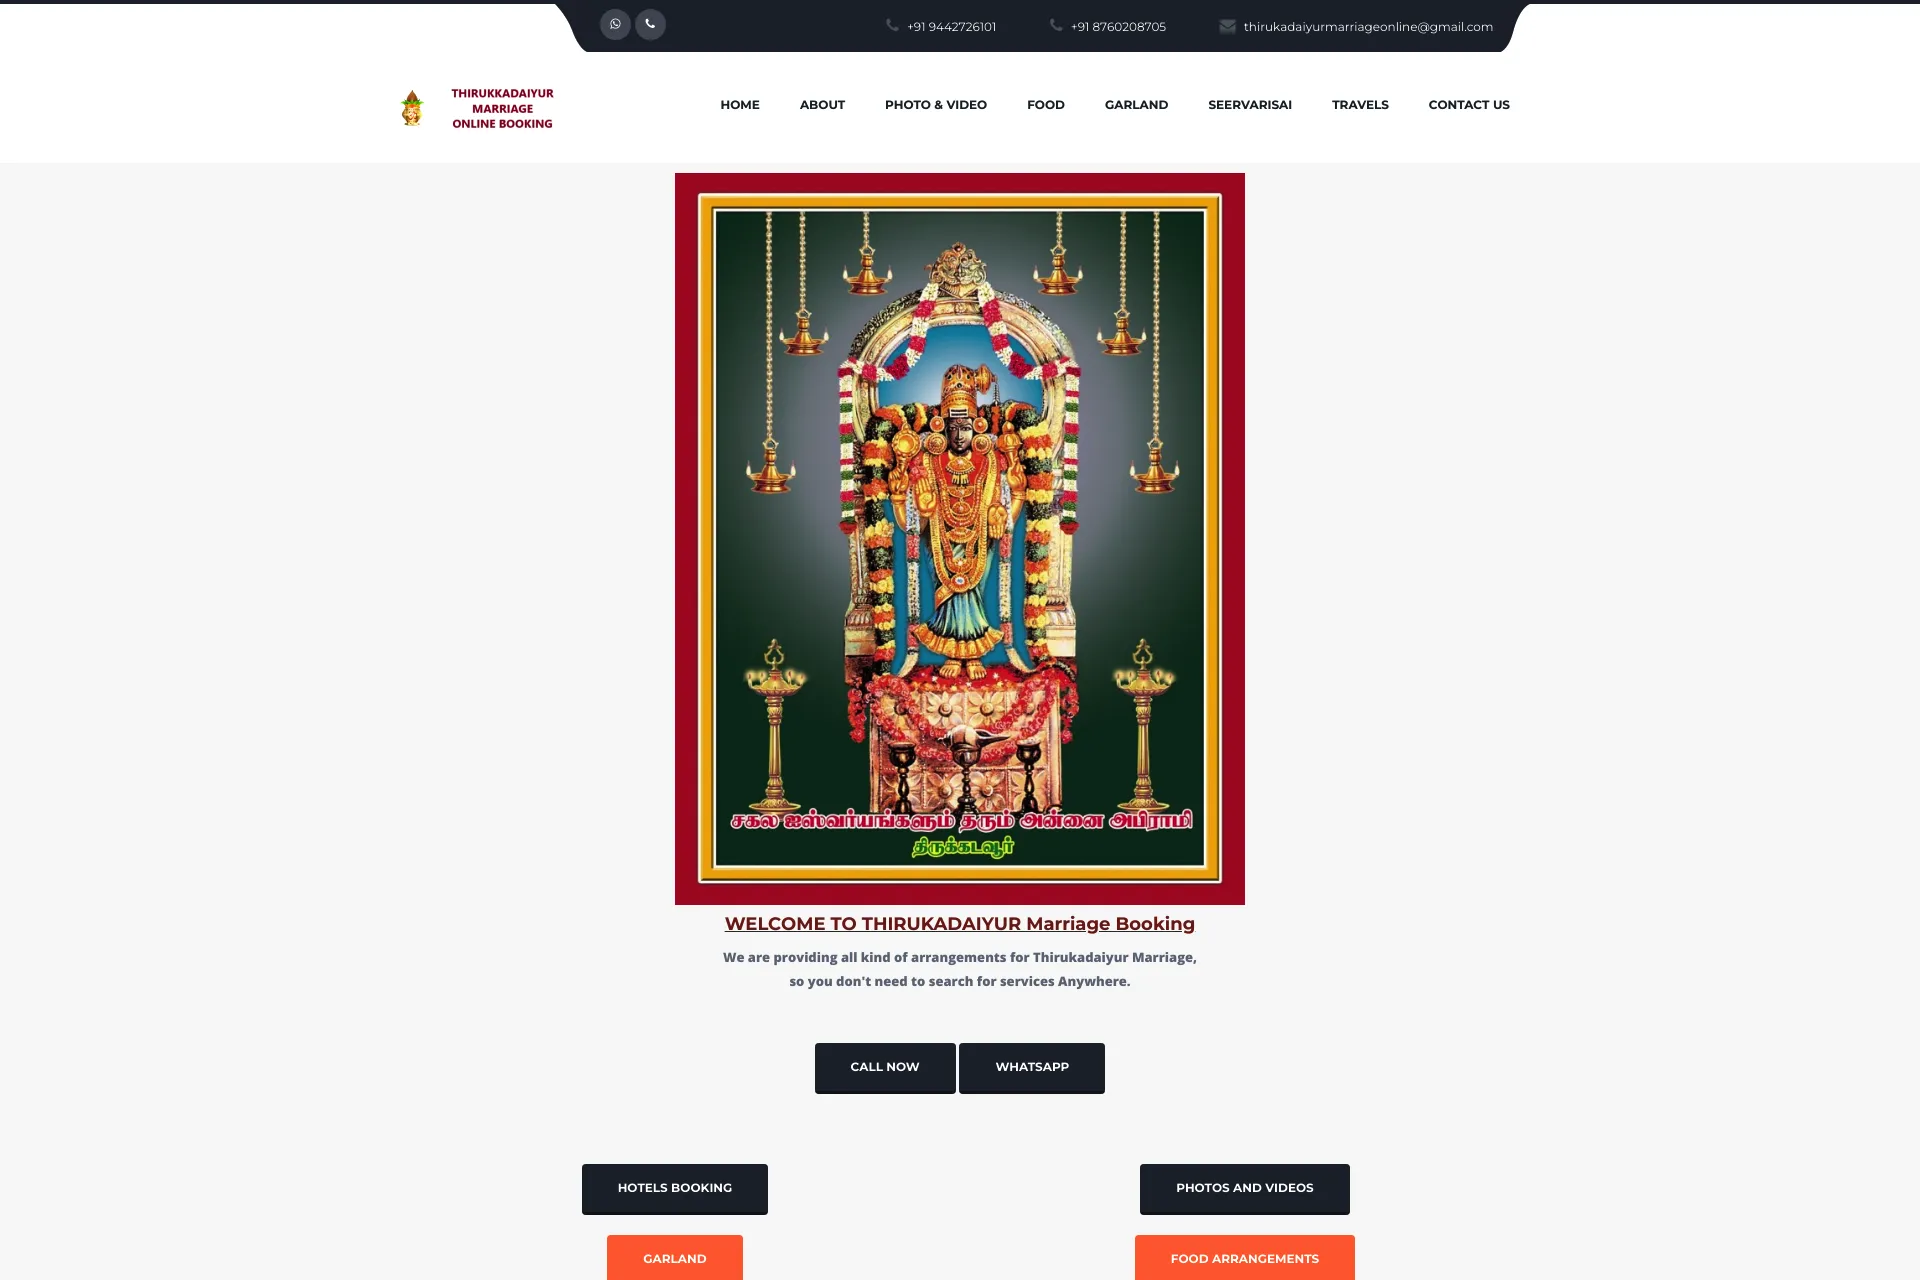
Task: Click the TRAVELS navigation tab
Action: pyautogui.click(x=1360, y=104)
